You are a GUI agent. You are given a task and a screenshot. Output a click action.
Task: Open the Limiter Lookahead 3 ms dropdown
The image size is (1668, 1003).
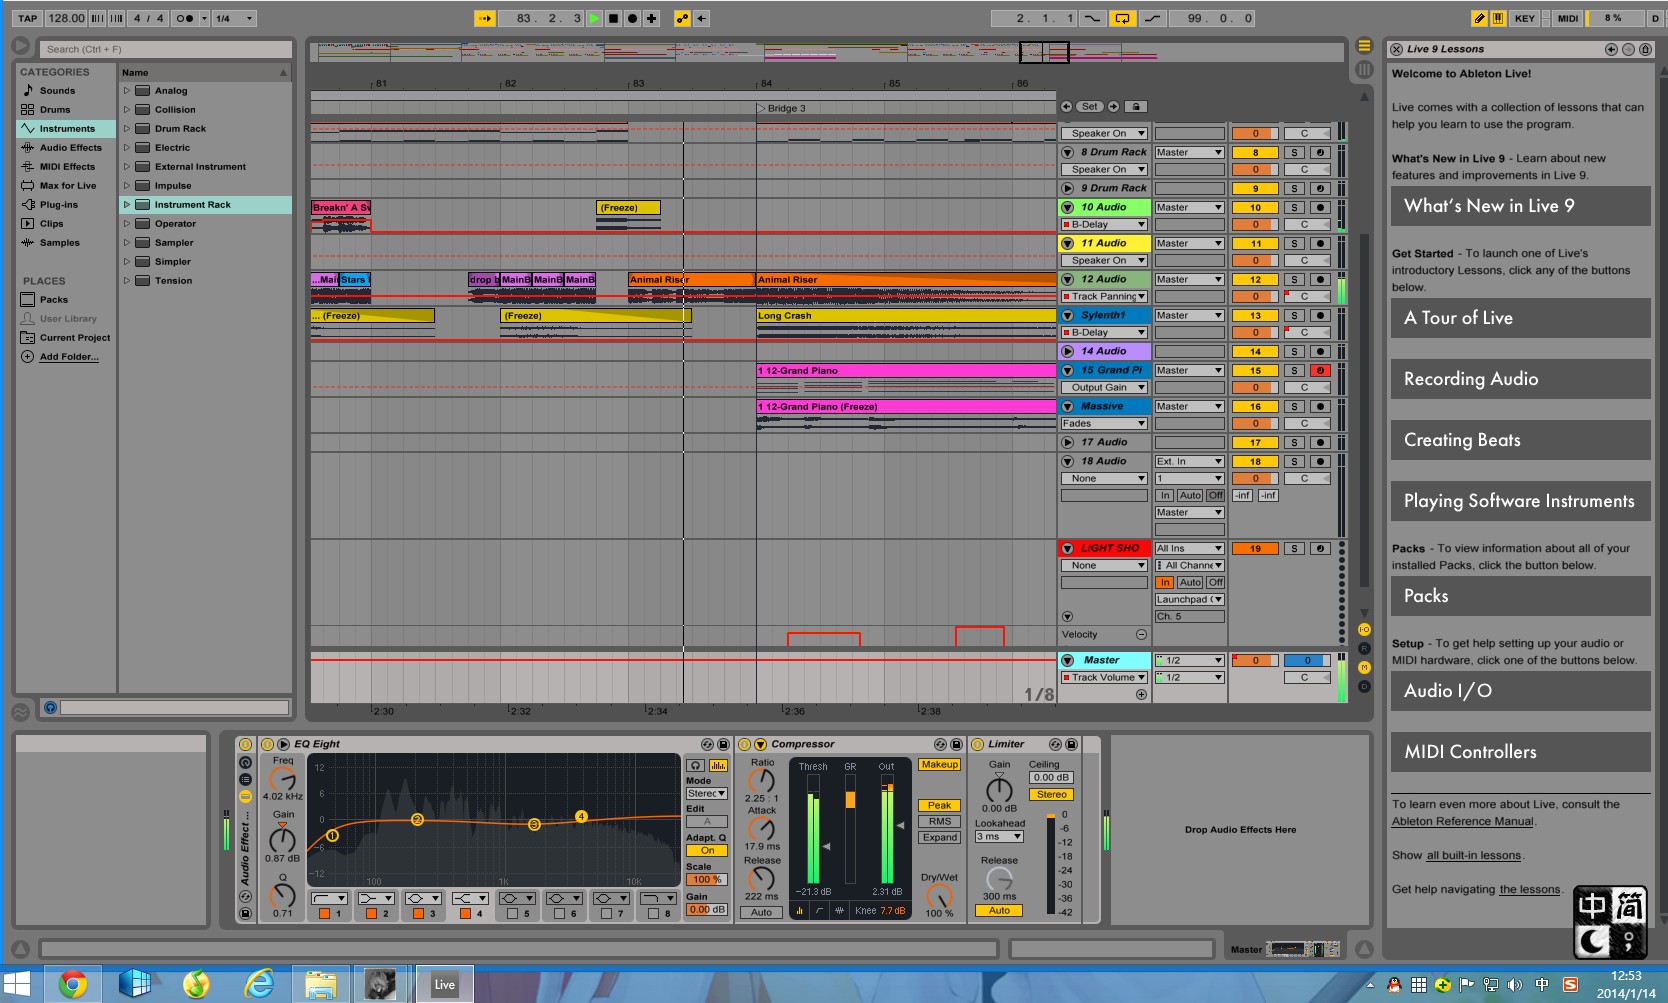point(999,836)
